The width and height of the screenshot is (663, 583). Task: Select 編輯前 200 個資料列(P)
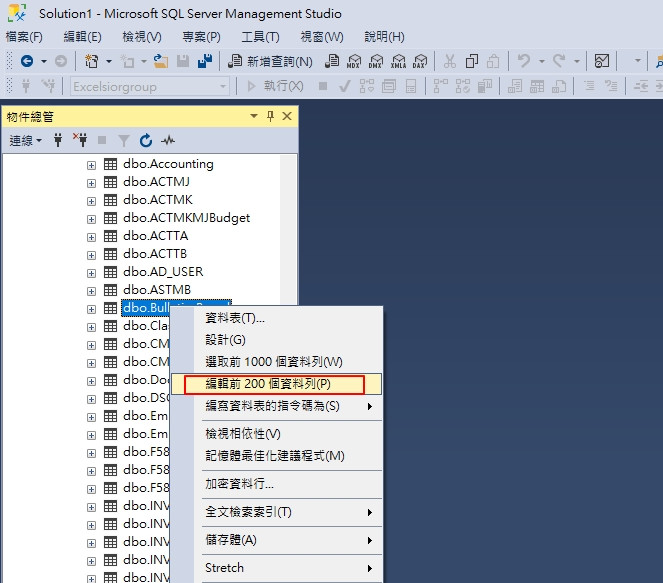[277, 384]
